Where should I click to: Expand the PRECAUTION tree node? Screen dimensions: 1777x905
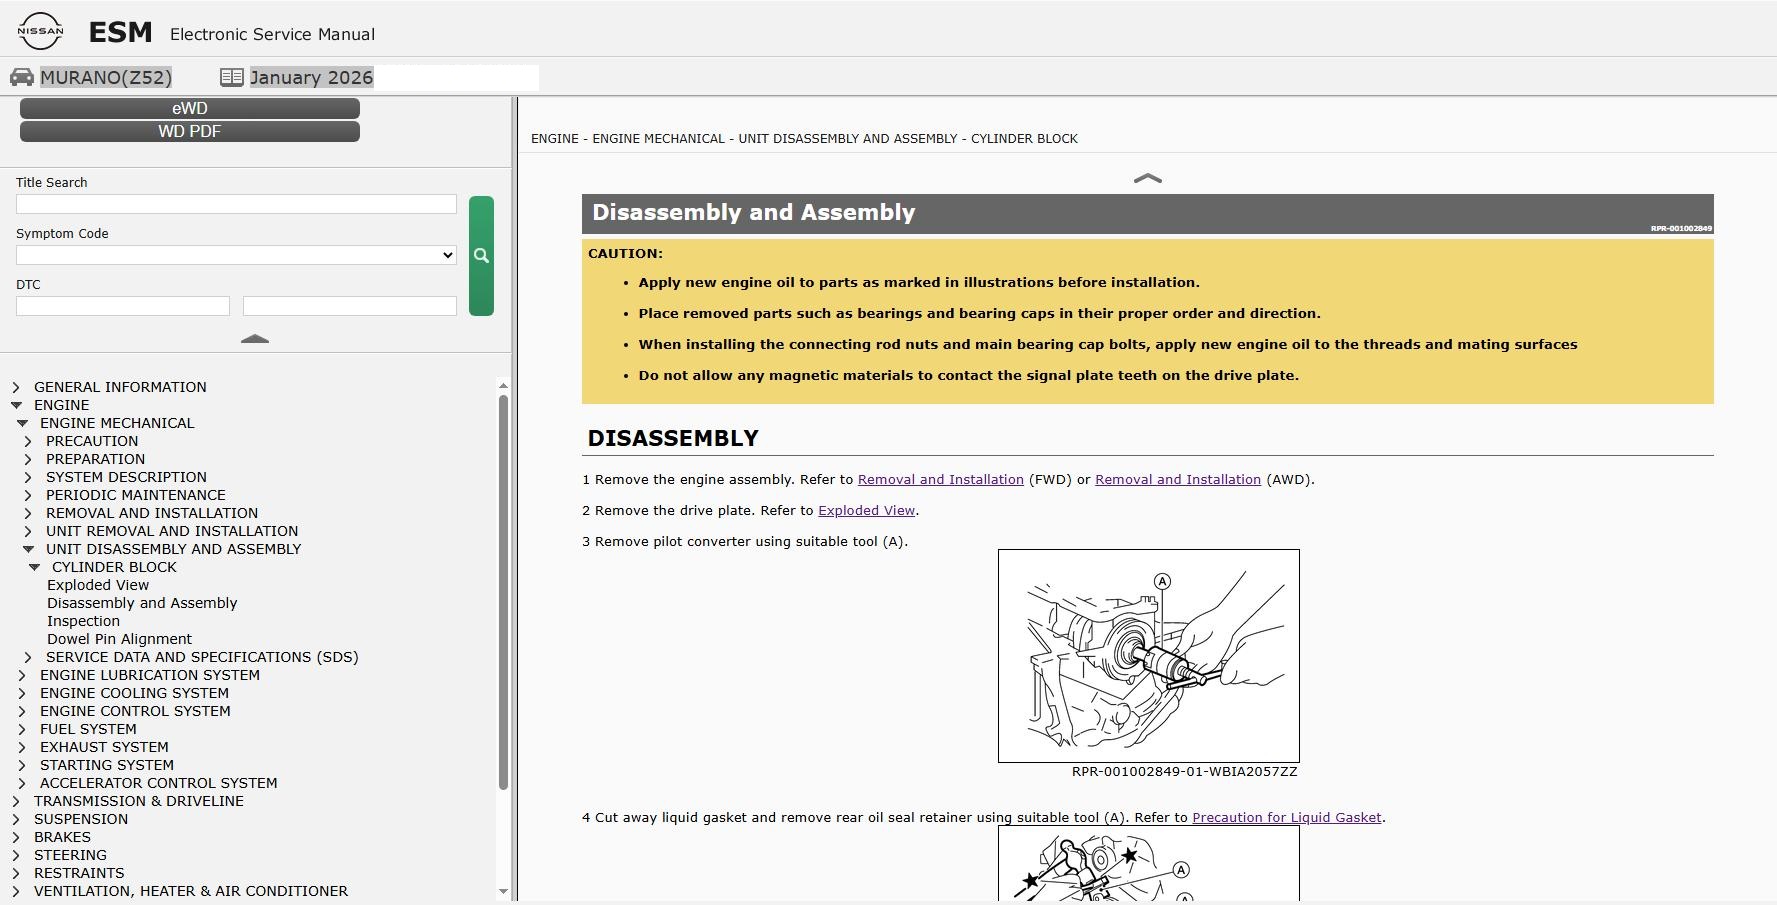click(28, 441)
